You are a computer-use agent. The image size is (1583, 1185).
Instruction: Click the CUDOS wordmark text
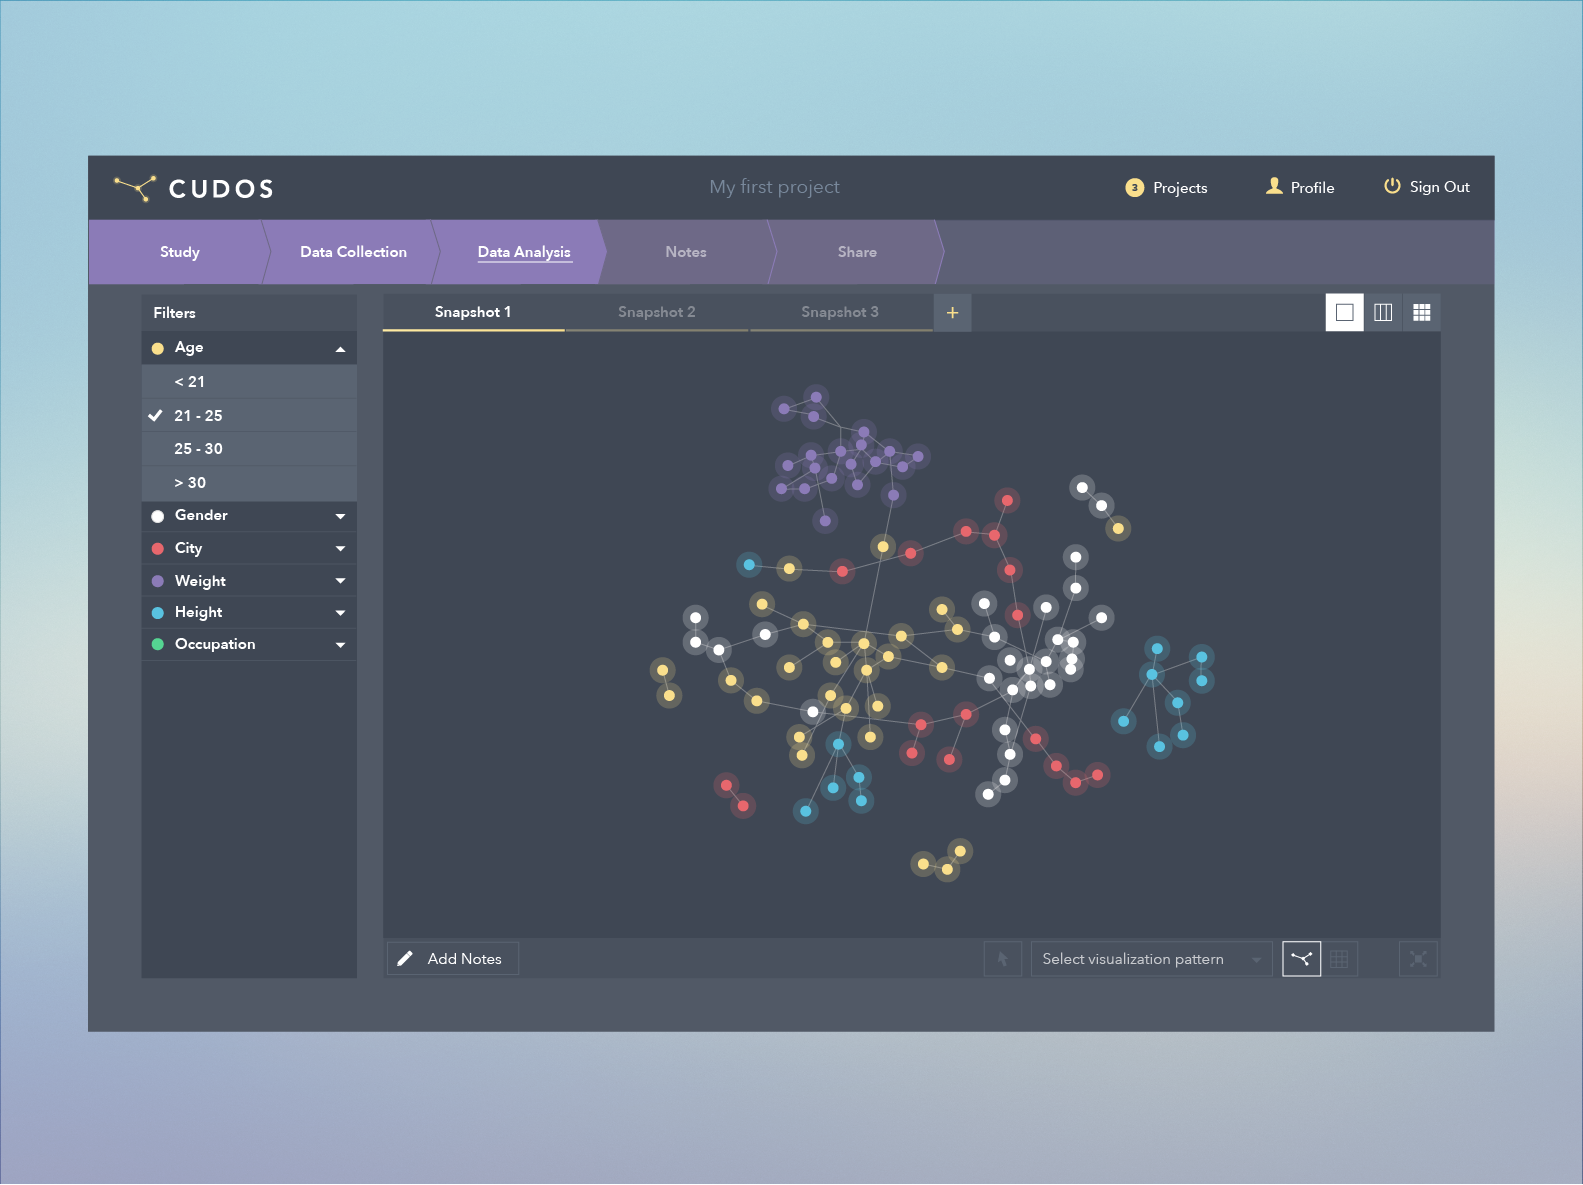click(221, 189)
